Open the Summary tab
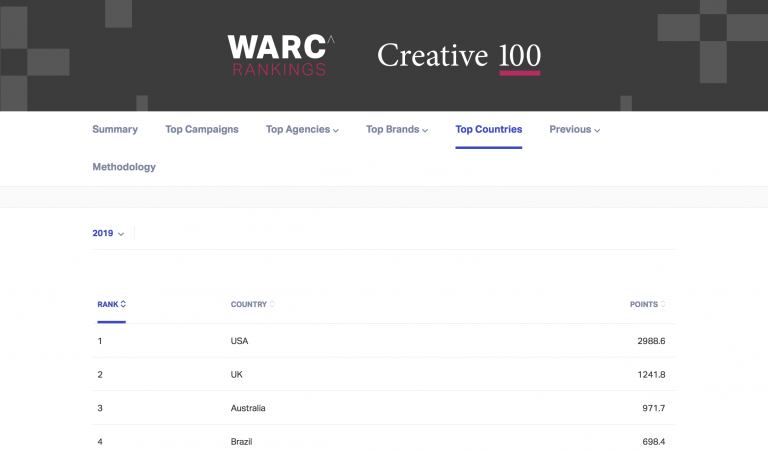The width and height of the screenshot is (768, 451). (x=115, y=129)
